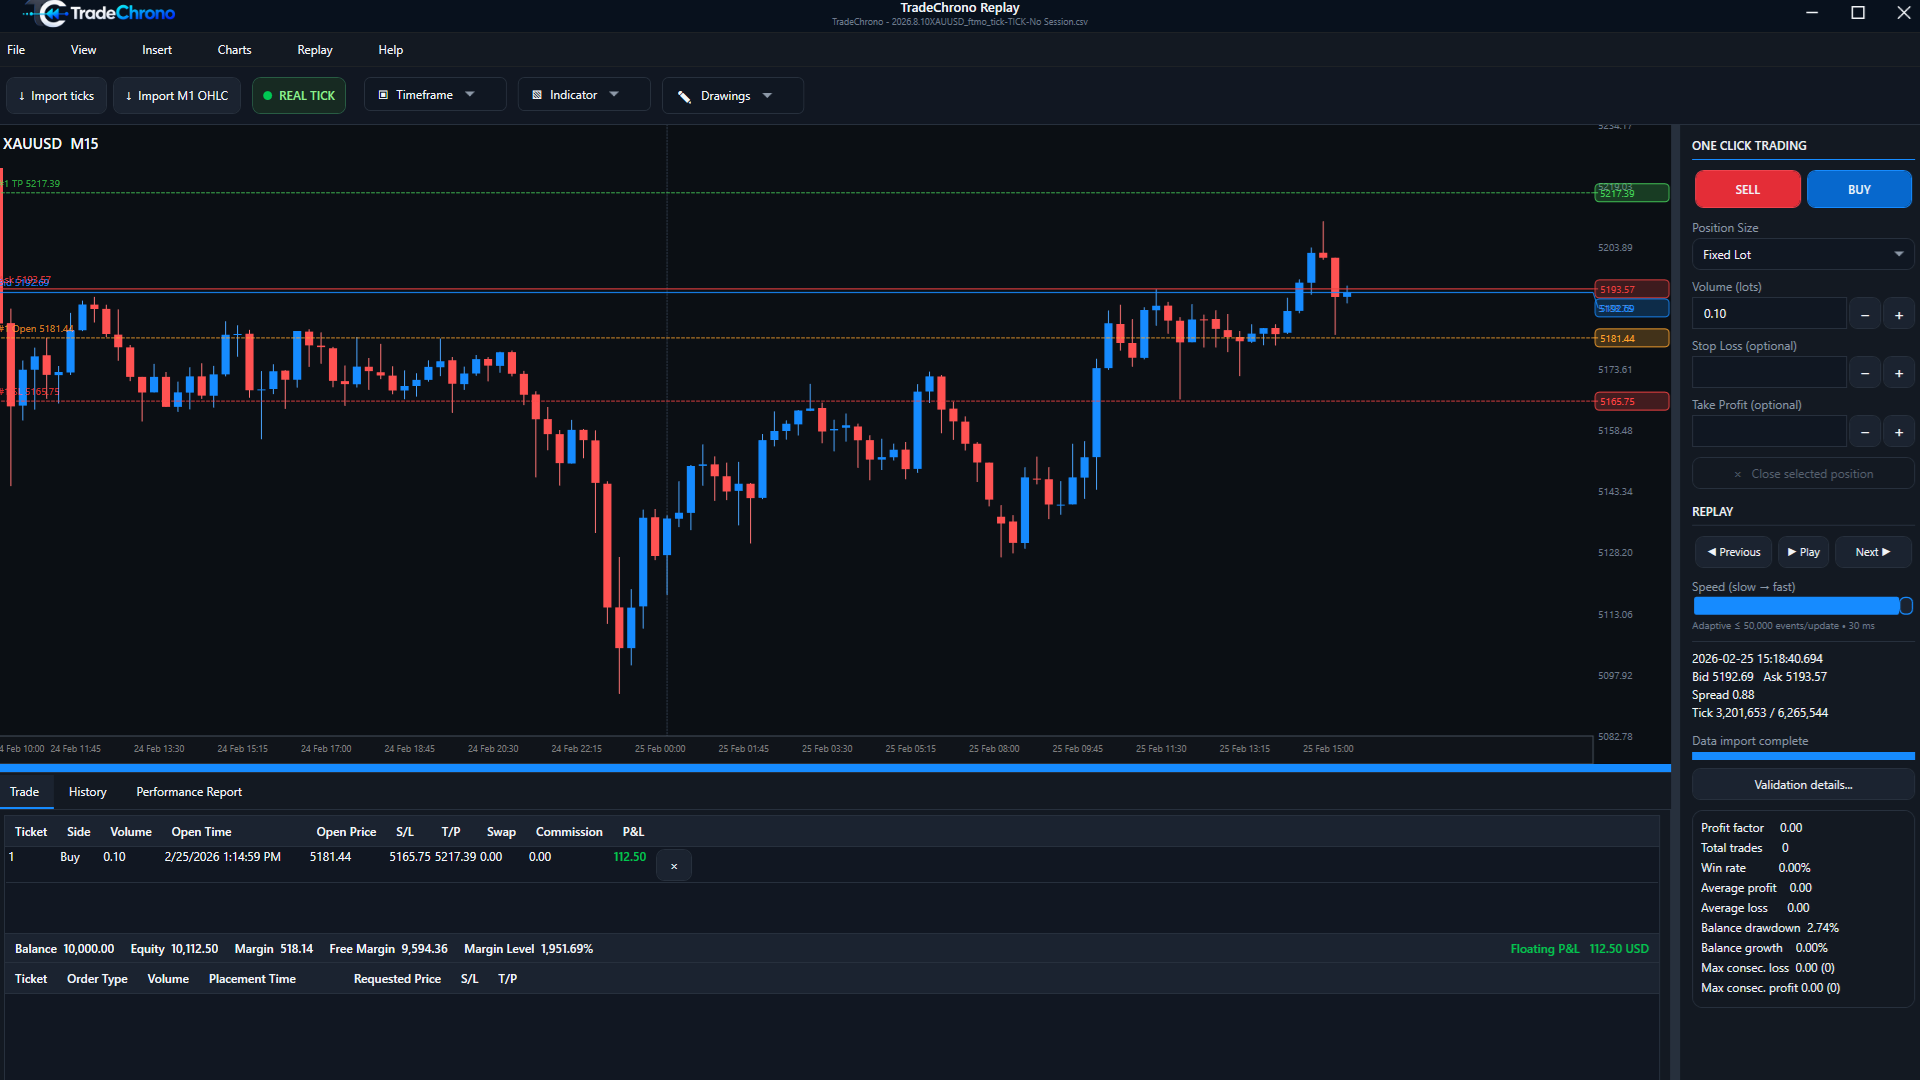This screenshot has width=1920, height=1080.
Task: Click the replay Speed slider handle
Action: (1906, 606)
